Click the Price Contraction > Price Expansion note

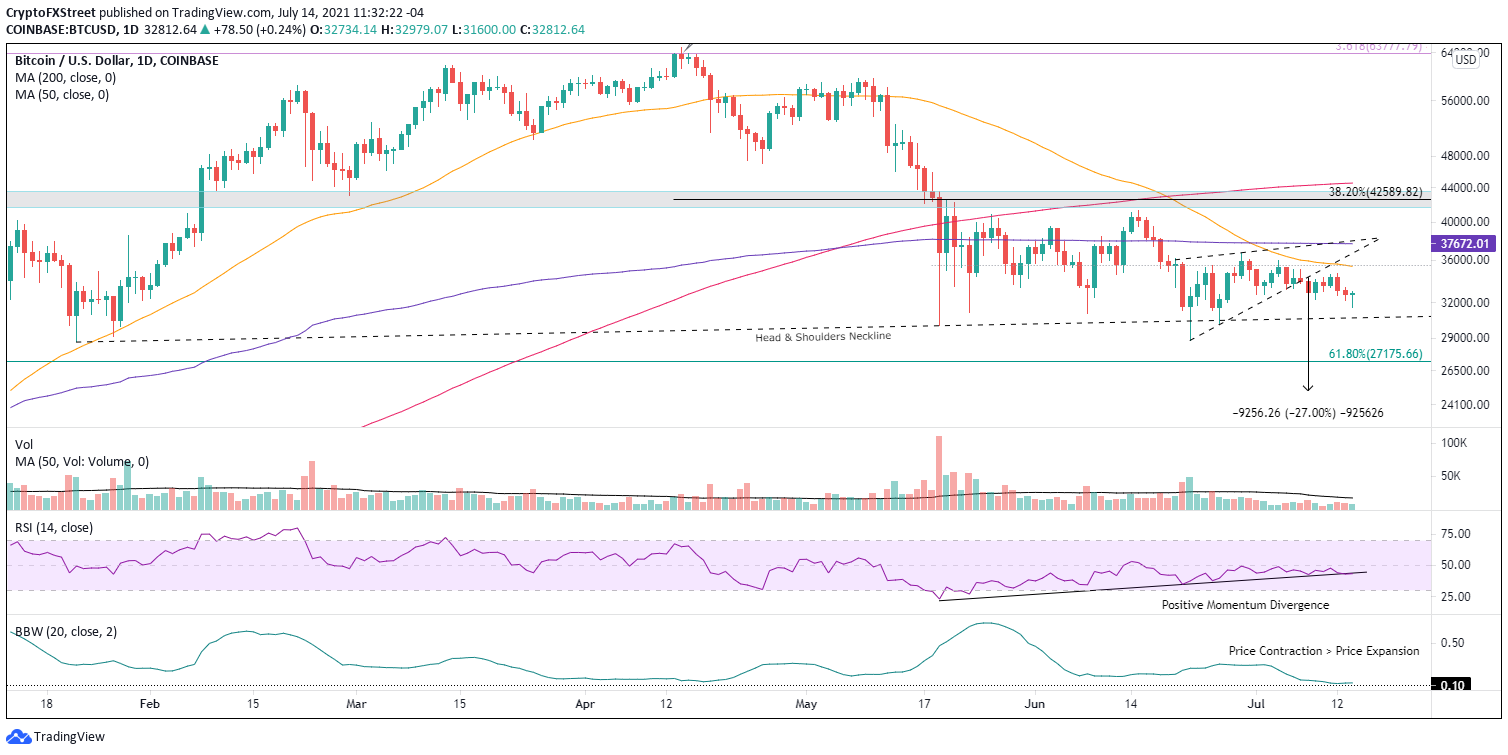pos(1324,651)
